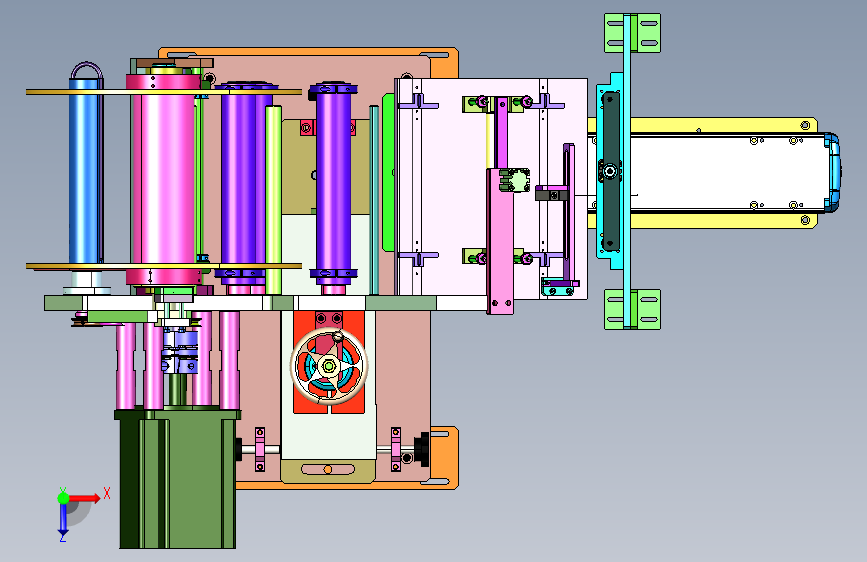Pick the blue shaft coupling above the motor
This screenshot has width=867, height=562.
(x=180, y=351)
